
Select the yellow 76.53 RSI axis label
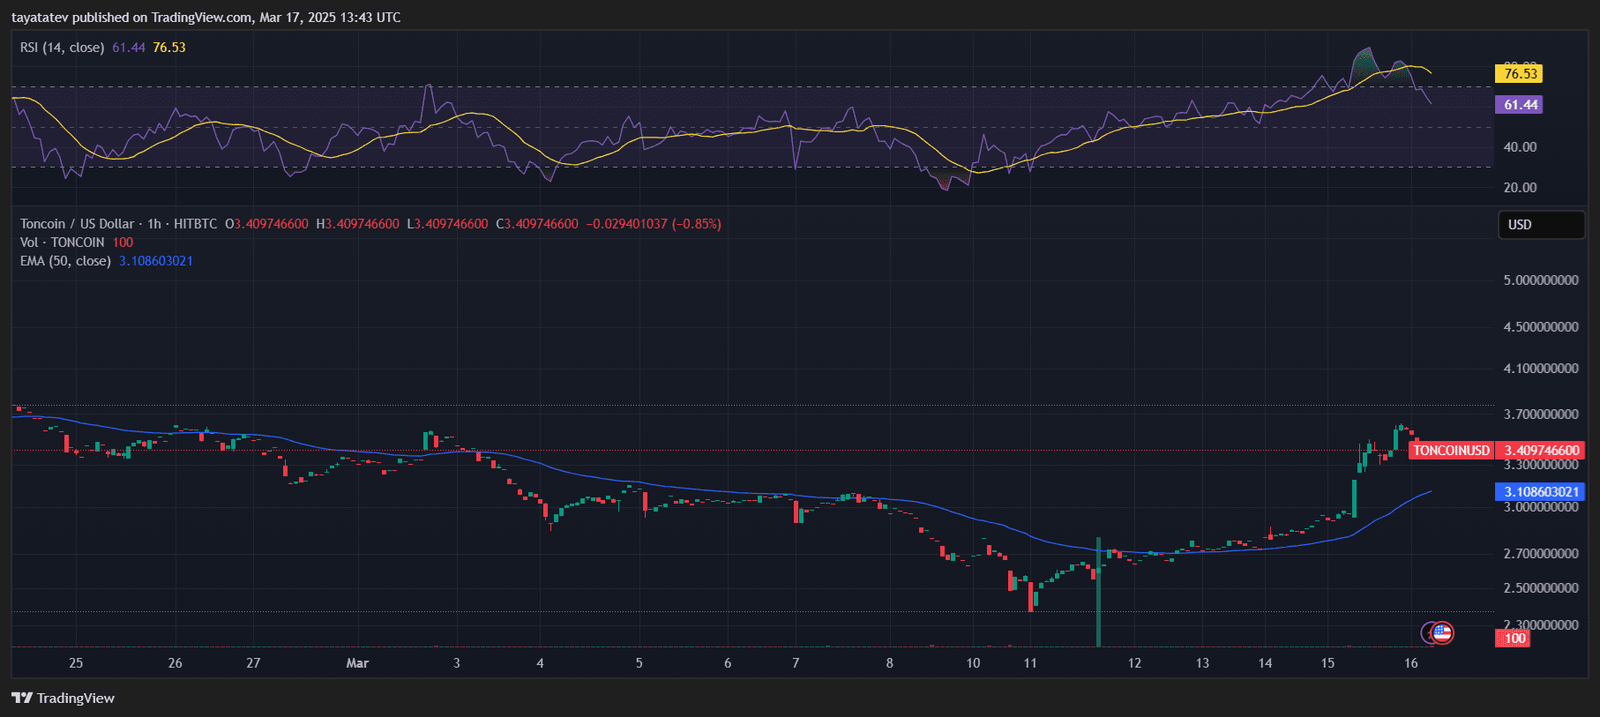[1519, 74]
